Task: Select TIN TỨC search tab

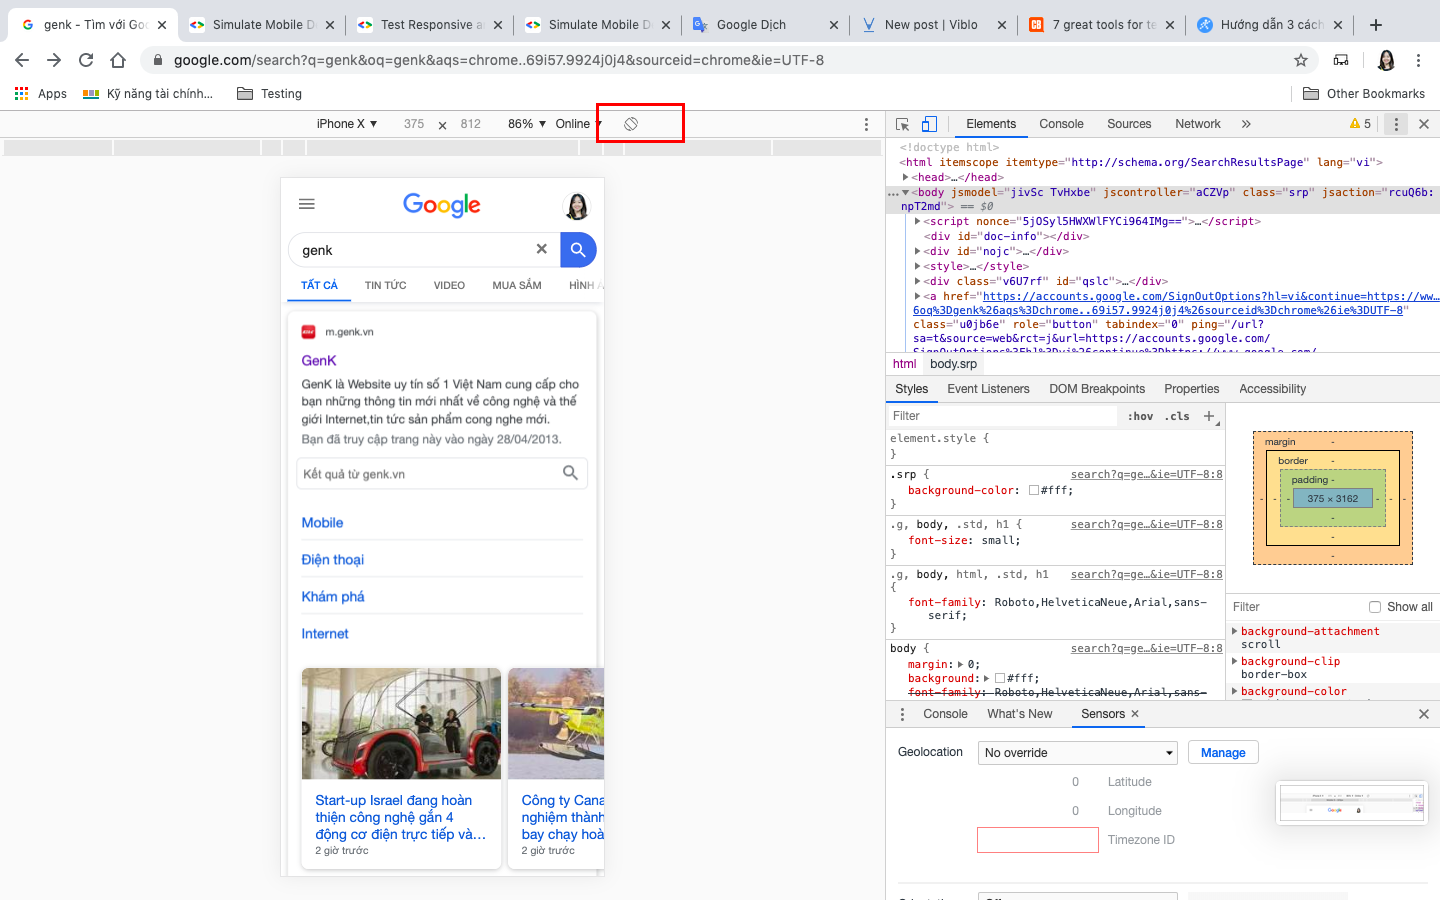Action: [x=385, y=286]
